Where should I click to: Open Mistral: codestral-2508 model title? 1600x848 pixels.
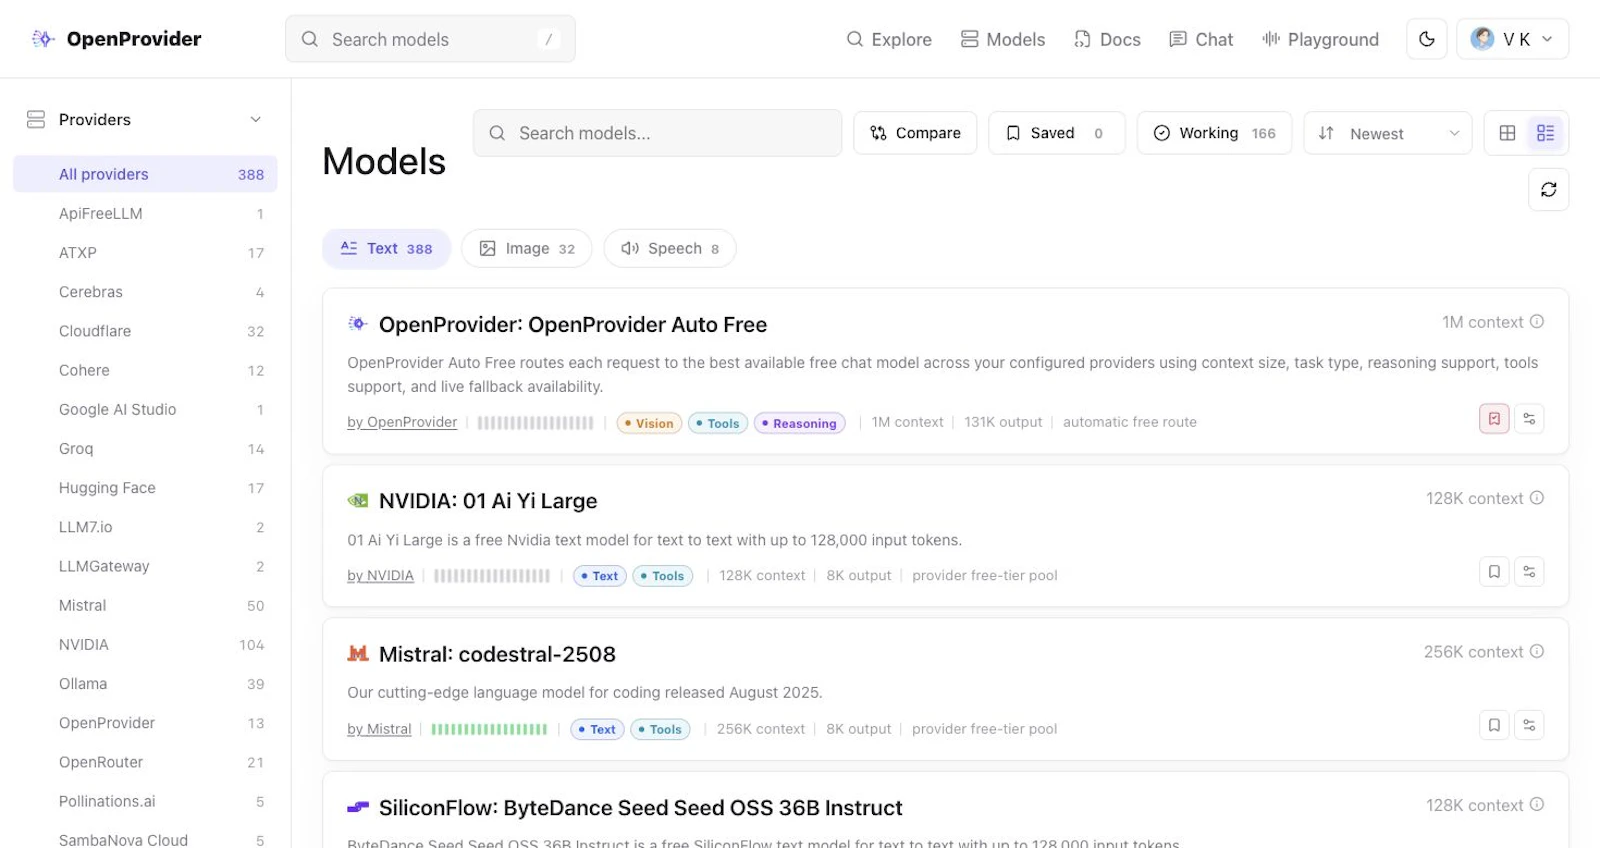pos(497,655)
